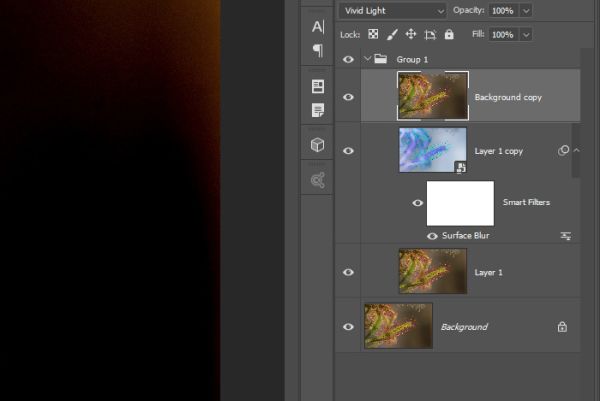Open the Opacity slider dropdown arrow
Screen dimensions: 600x401
[526, 11]
